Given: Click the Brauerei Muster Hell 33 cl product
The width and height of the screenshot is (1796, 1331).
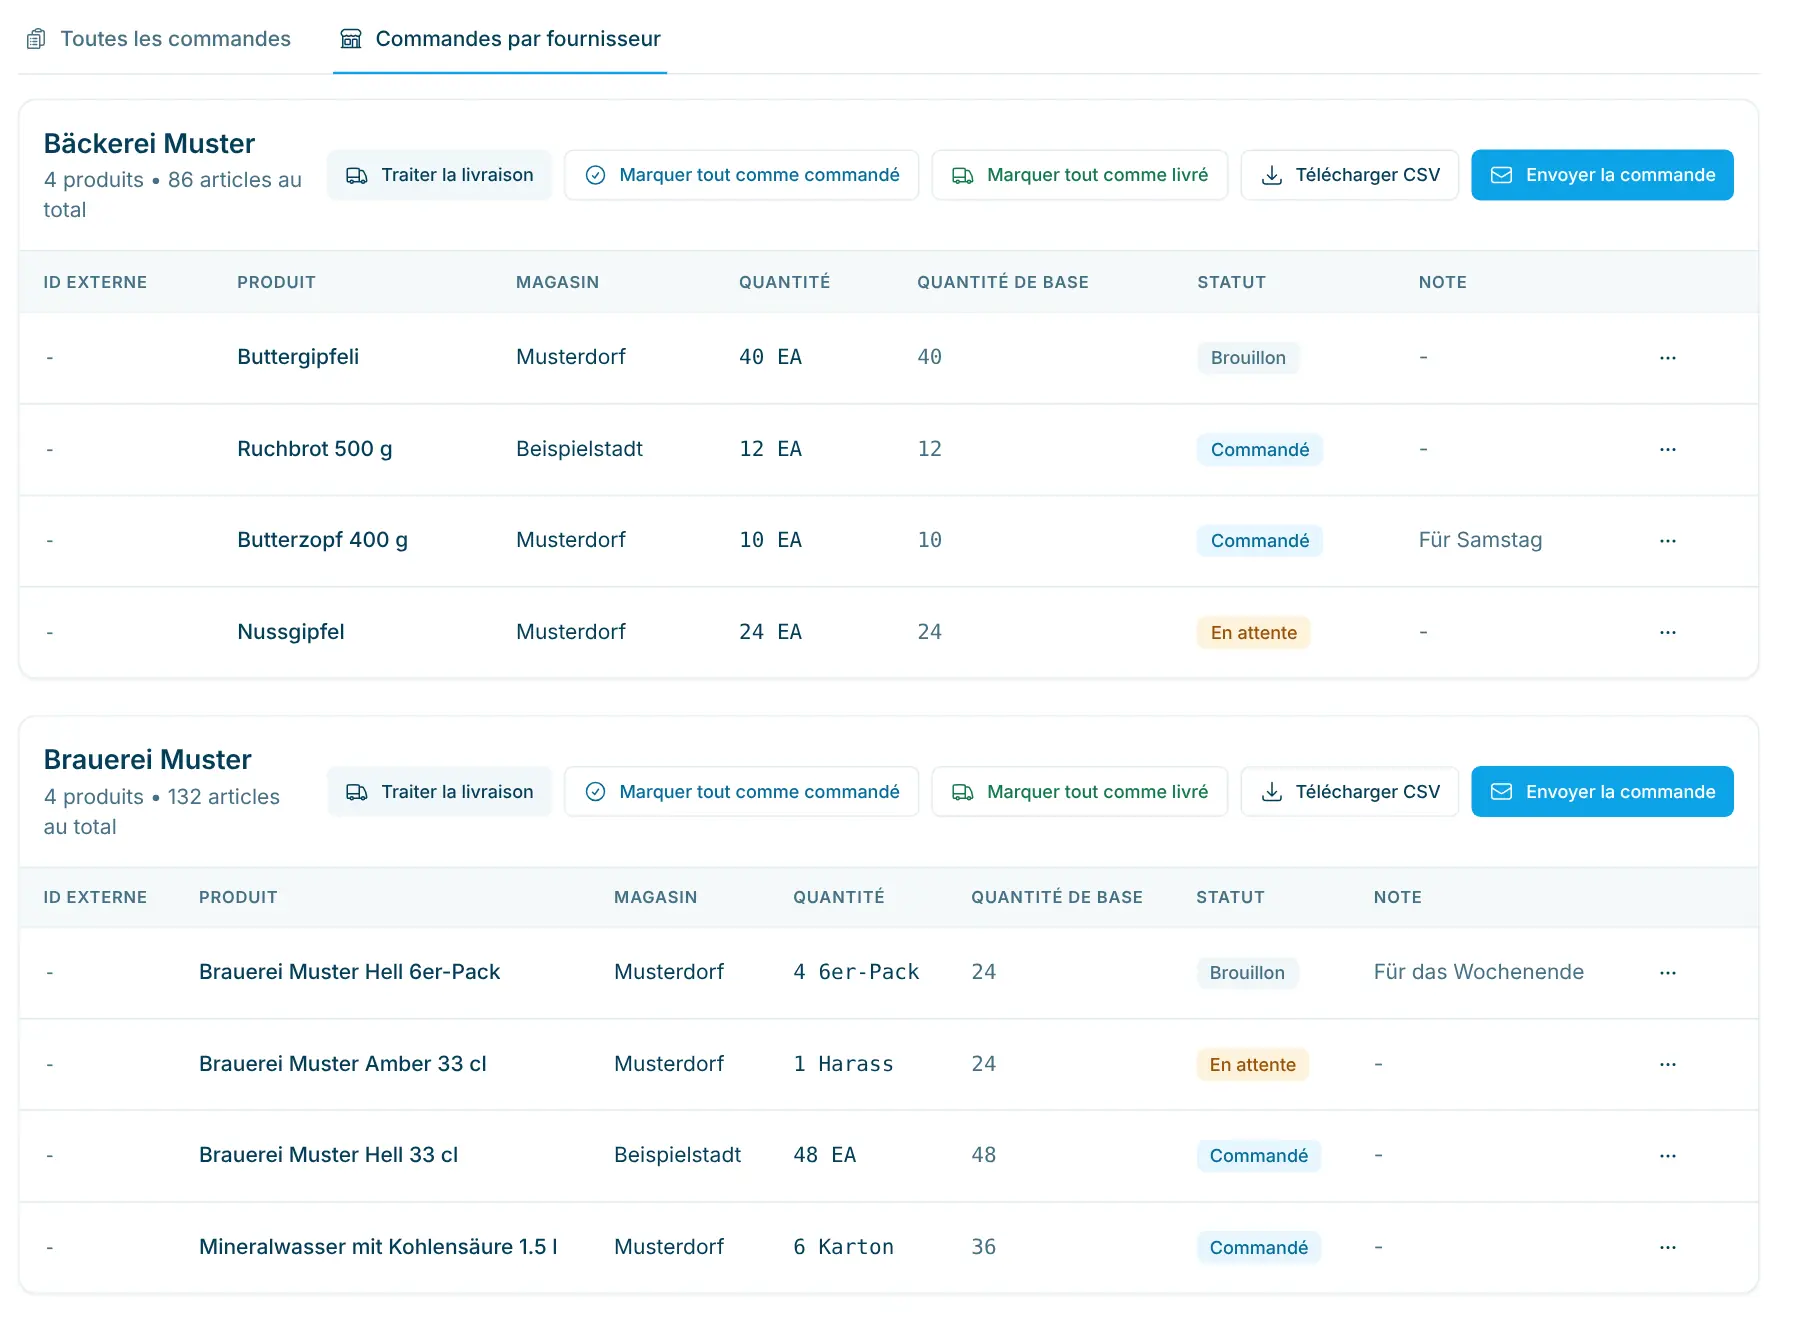Looking at the screenshot, I should coord(328,1155).
